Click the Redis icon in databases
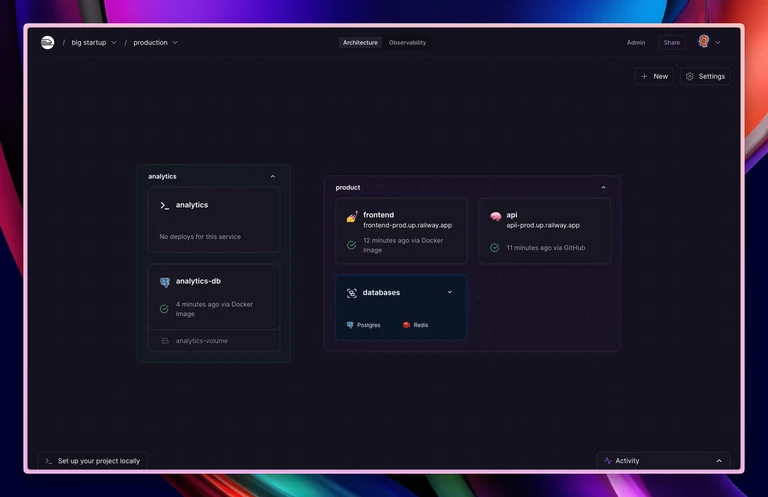This screenshot has width=768, height=497. 406,325
